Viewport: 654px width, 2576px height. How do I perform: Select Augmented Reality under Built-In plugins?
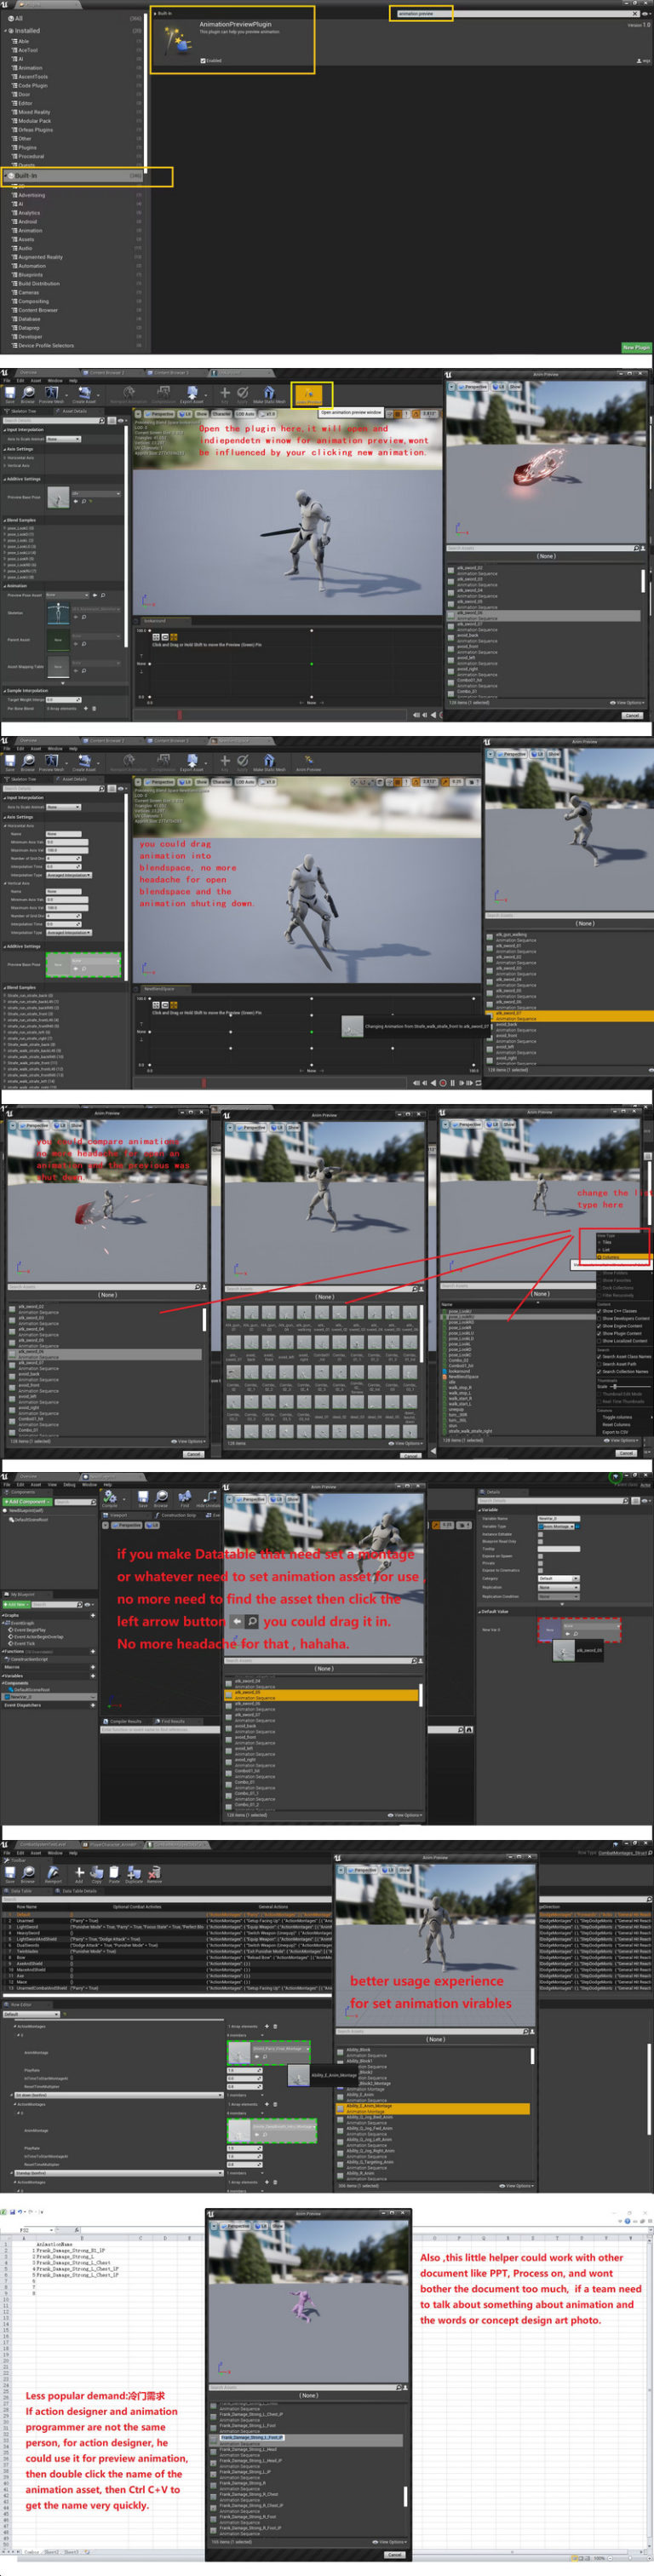pyautogui.click(x=40, y=257)
